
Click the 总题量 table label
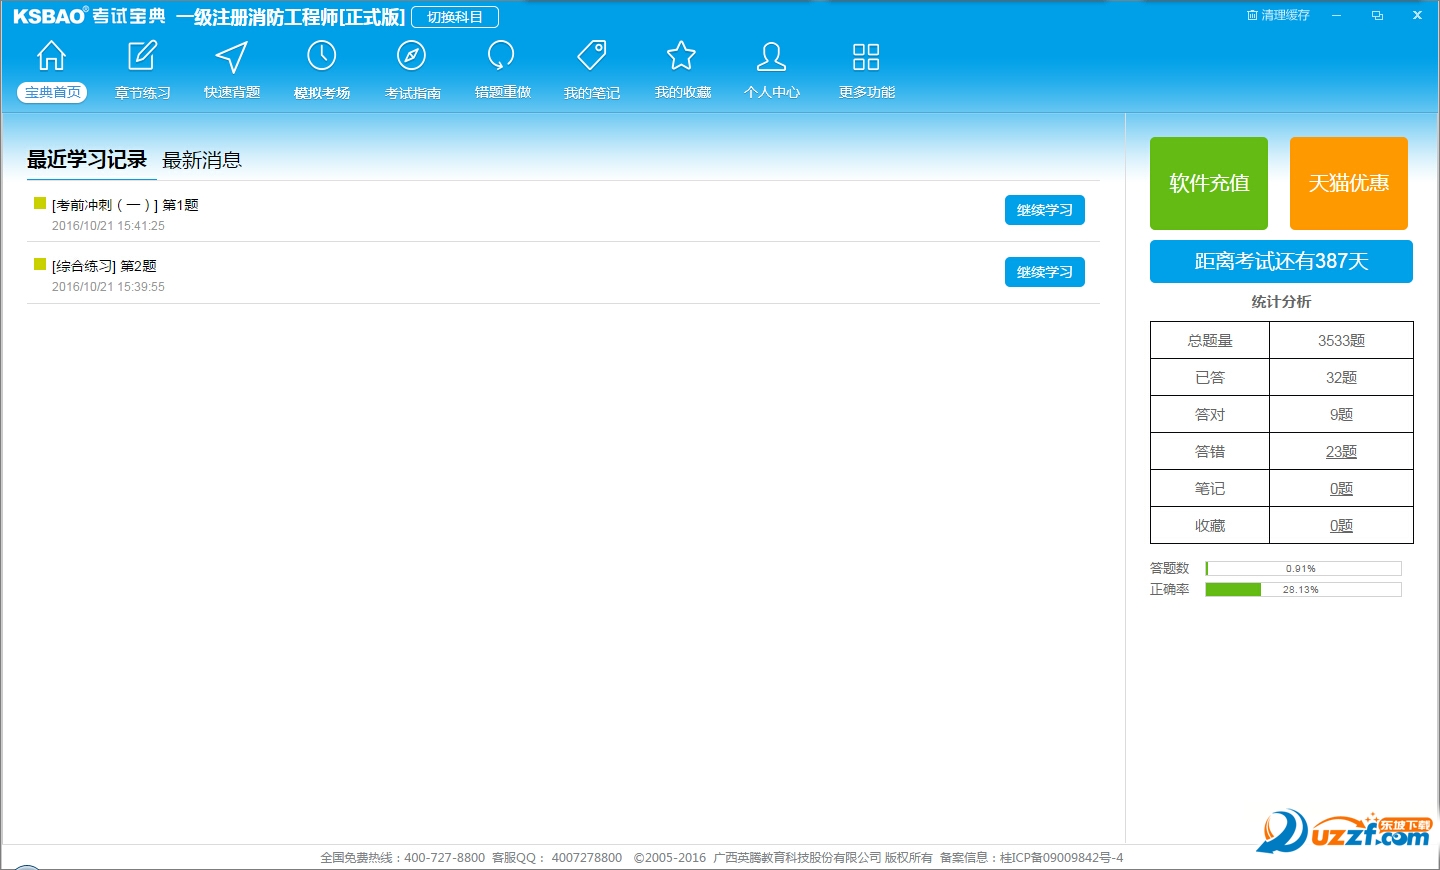coord(1210,341)
